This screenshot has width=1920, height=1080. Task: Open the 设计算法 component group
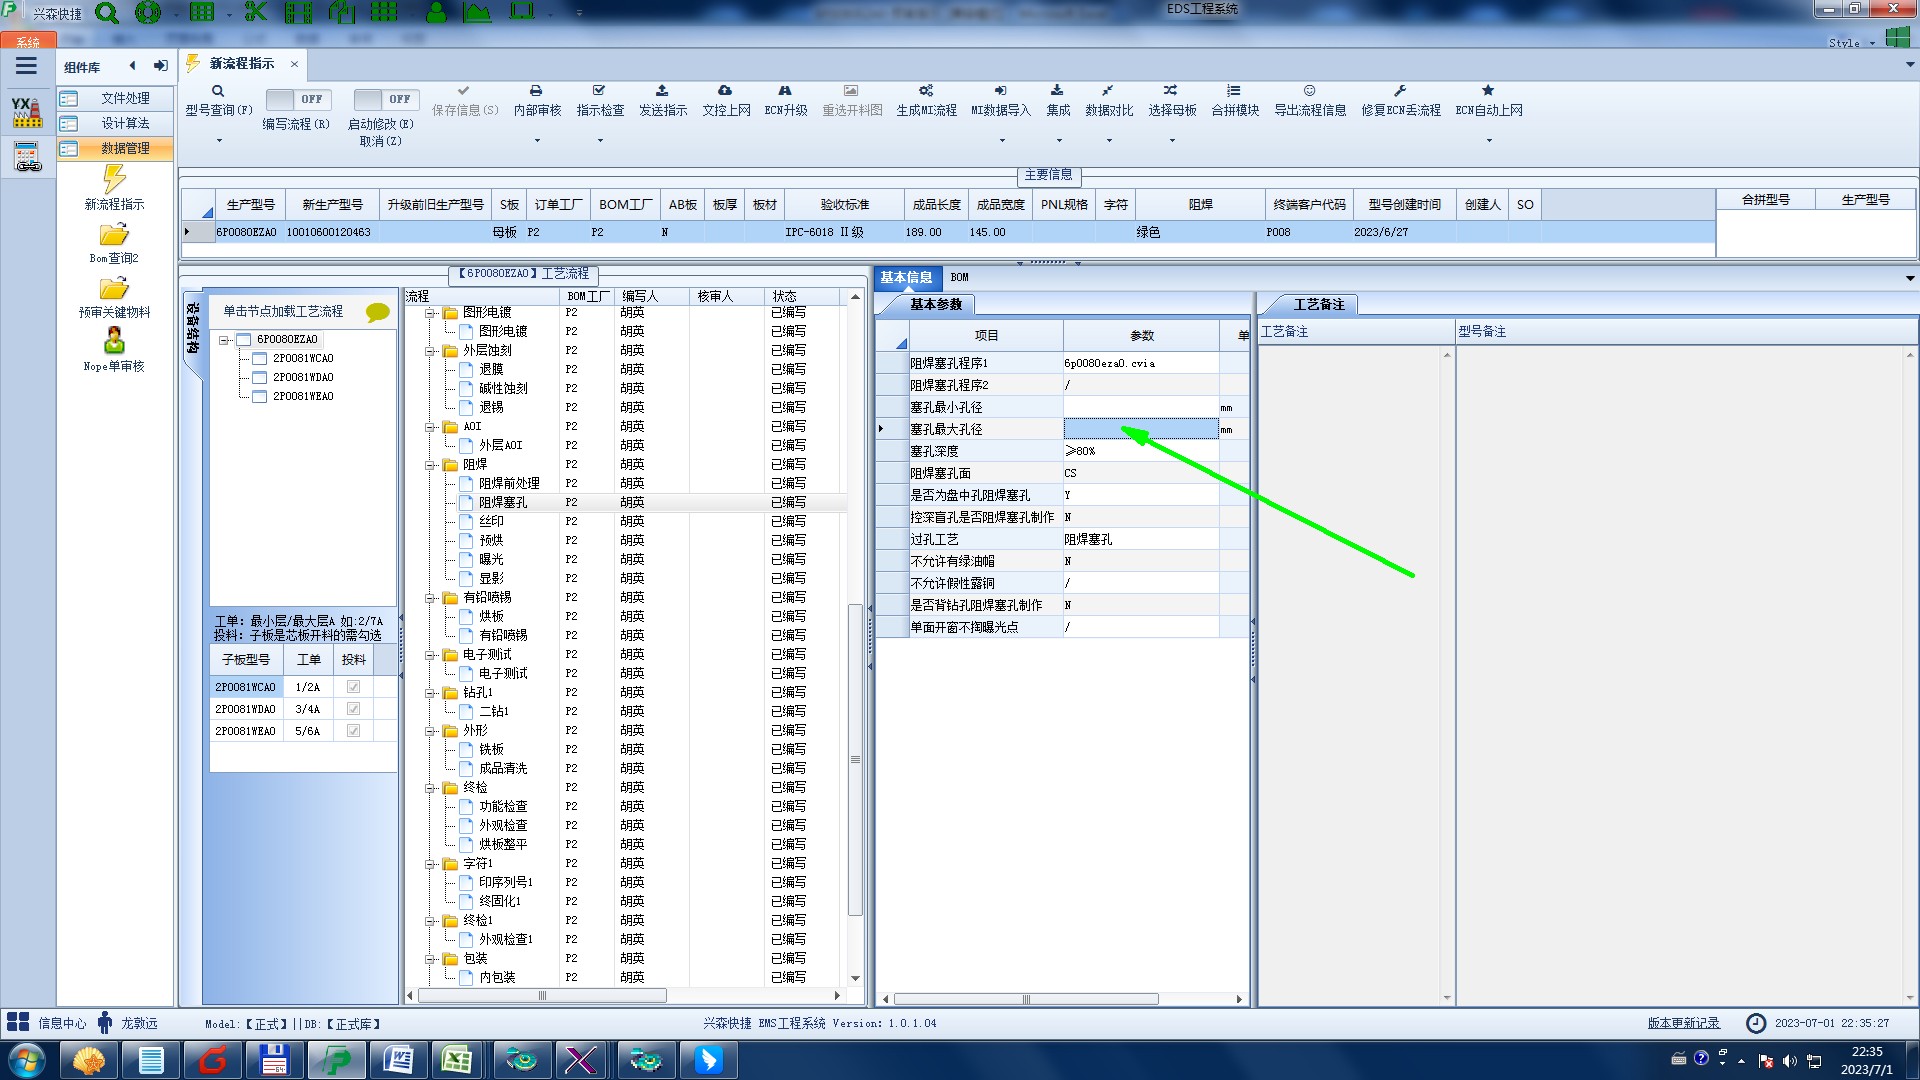coord(115,123)
